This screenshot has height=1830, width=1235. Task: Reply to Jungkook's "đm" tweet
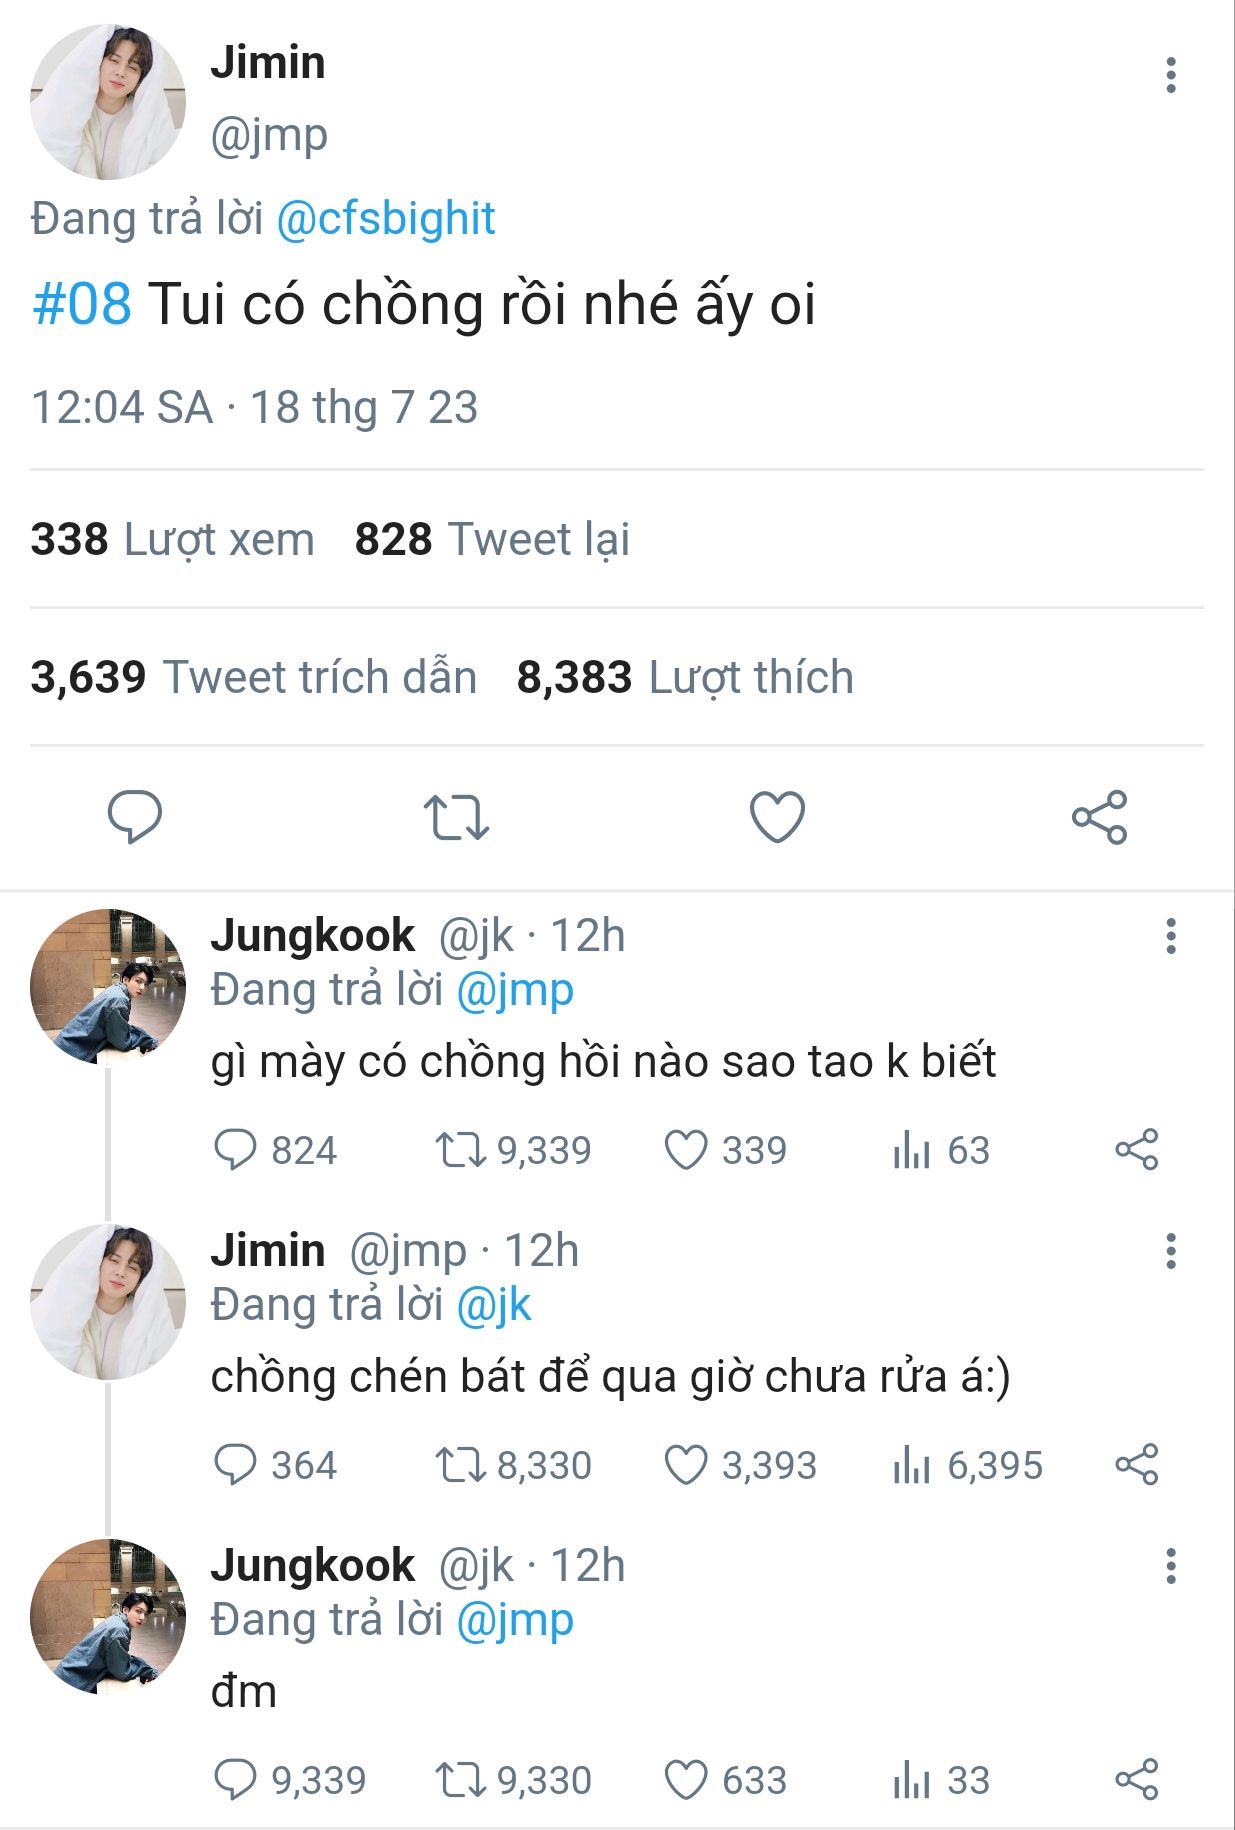[x=236, y=1780]
